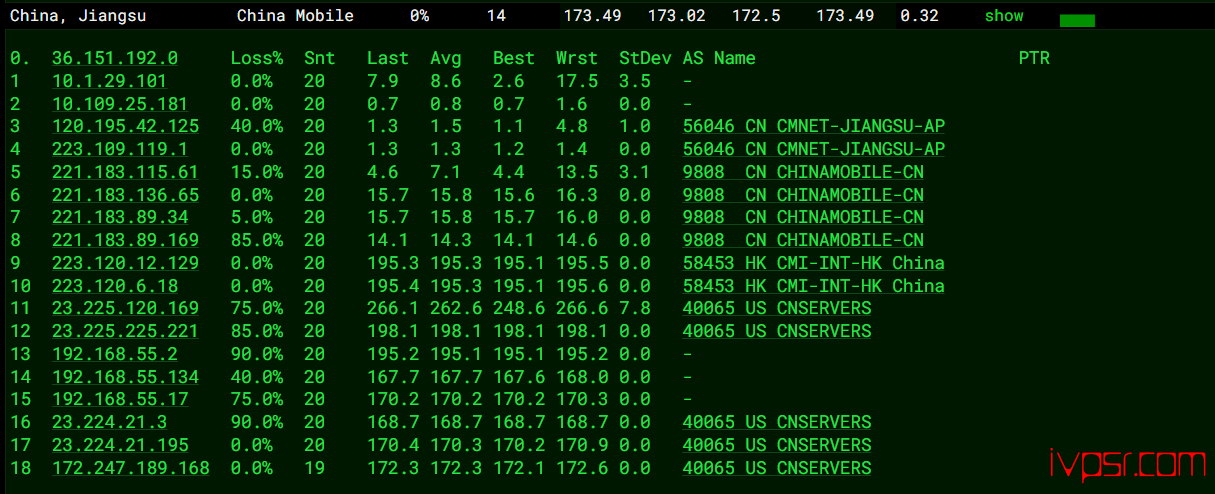
Task: Open the 223.109.119.1 link
Action: click(x=120, y=149)
